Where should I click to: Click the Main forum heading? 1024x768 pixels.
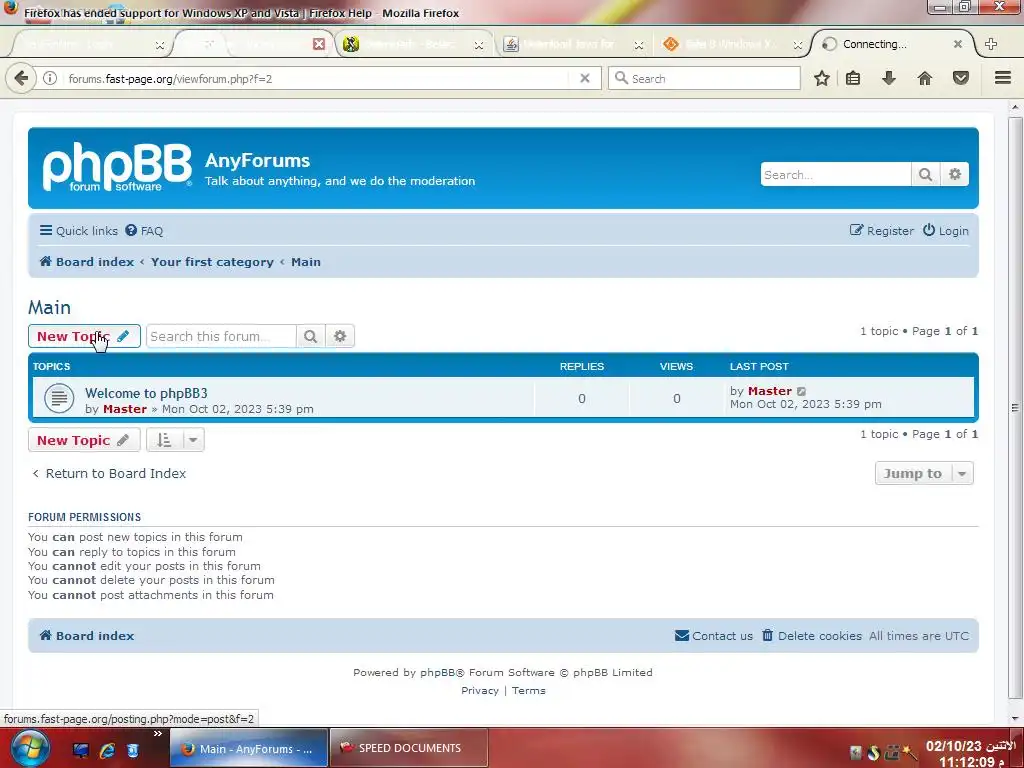point(49,307)
